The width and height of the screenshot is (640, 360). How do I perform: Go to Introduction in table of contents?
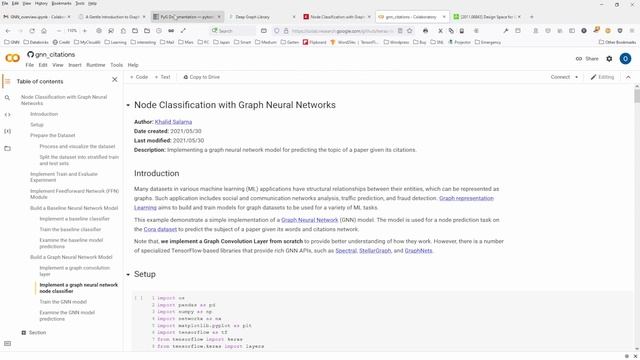tap(44, 114)
